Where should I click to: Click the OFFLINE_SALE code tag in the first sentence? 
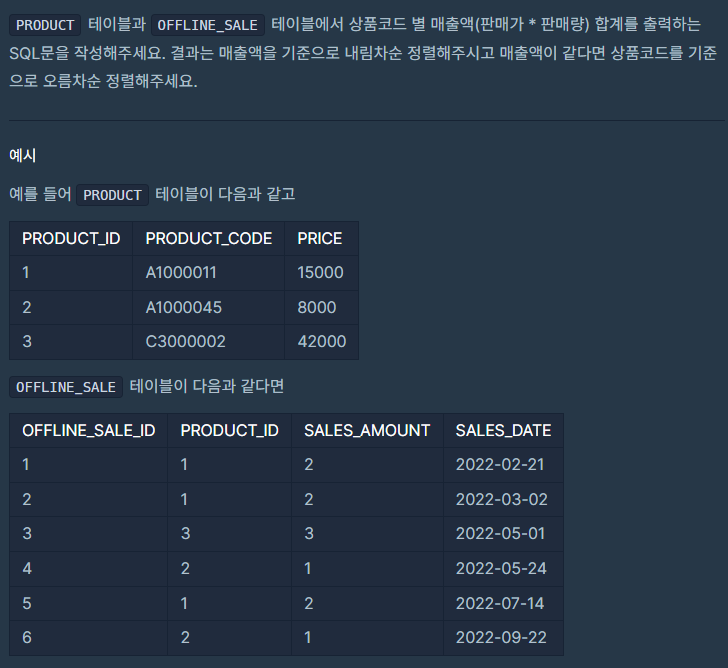(208, 25)
